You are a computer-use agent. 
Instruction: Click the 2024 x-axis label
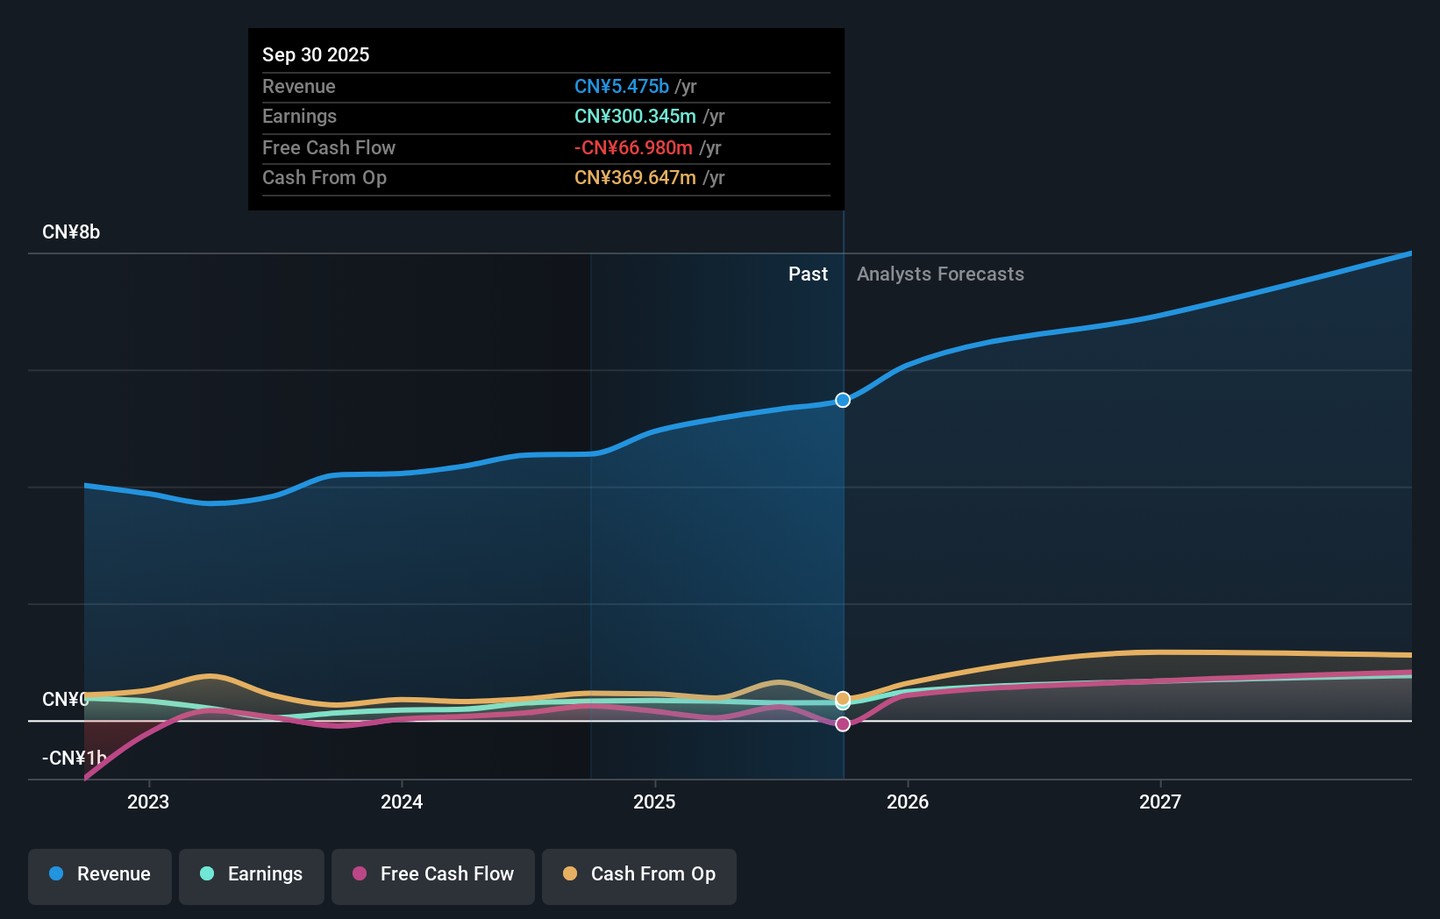[x=401, y=802]
